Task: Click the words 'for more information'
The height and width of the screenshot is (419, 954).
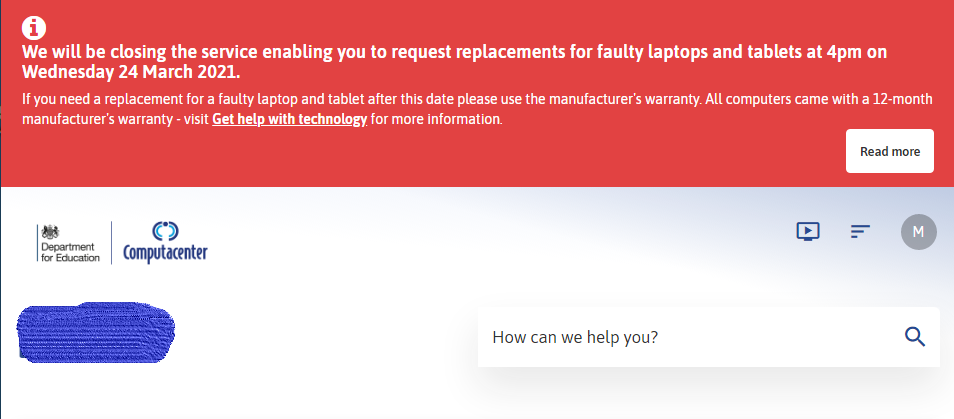Action: (x=436, y=120)
